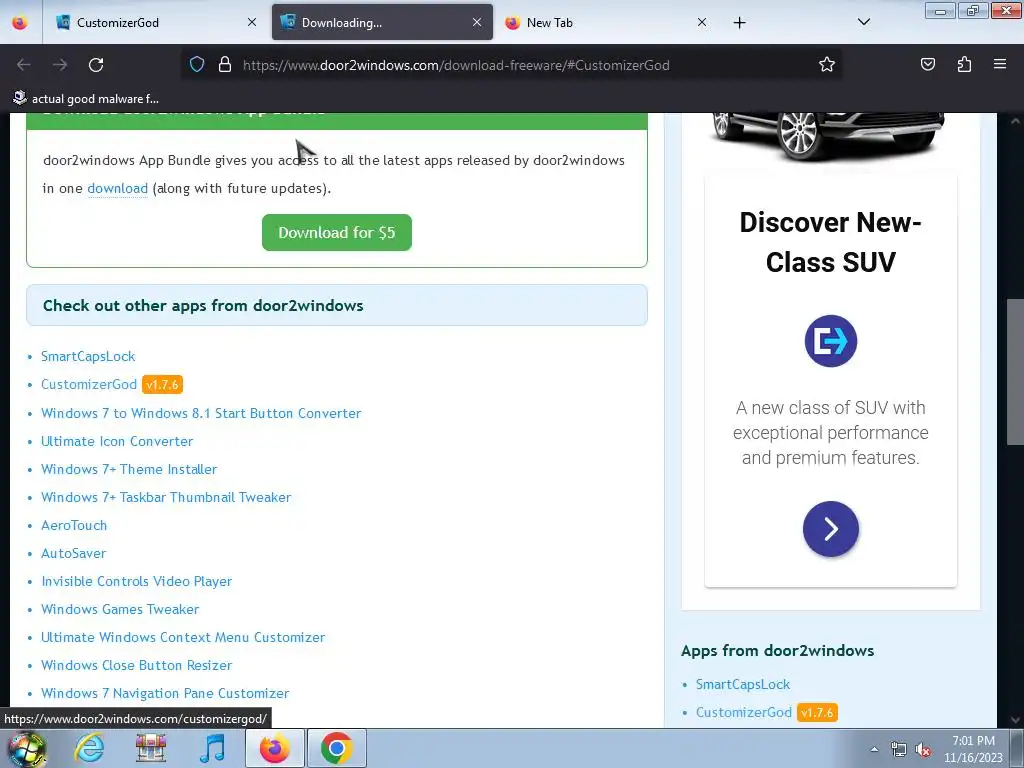Switch to the CustomizerGod tab

tap(157, 22)
